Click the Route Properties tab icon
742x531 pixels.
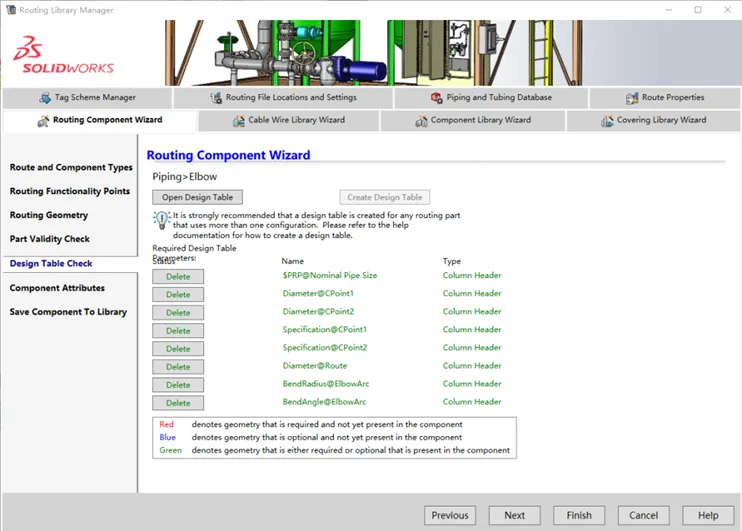click(x=632, y=98)
